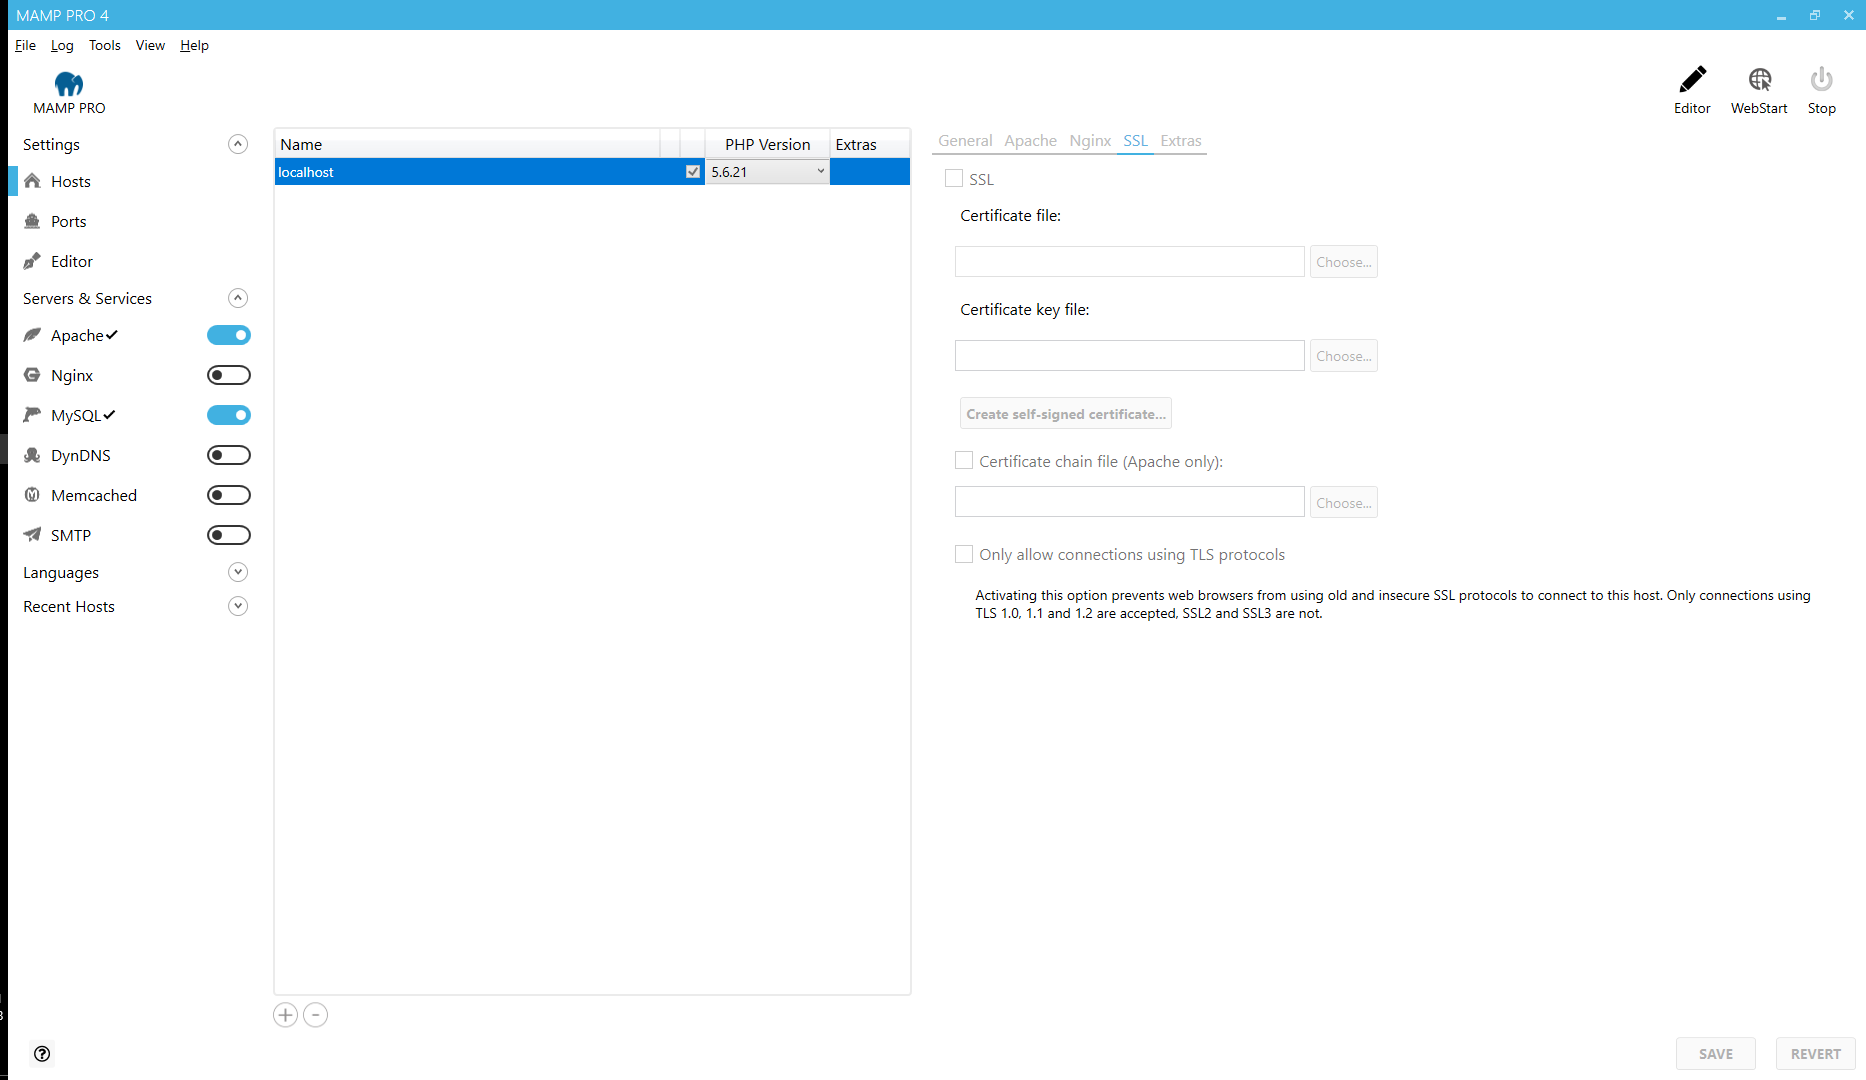This screenshot has height=1080, width=1866.
Task: Select the SSL tab
Action: [1135, 141]
